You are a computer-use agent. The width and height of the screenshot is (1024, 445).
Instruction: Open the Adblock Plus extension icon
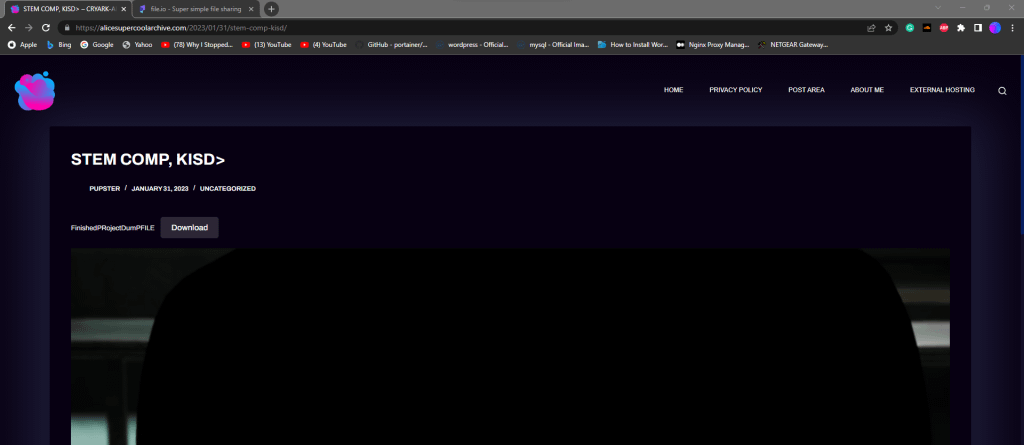click(943, 28)
